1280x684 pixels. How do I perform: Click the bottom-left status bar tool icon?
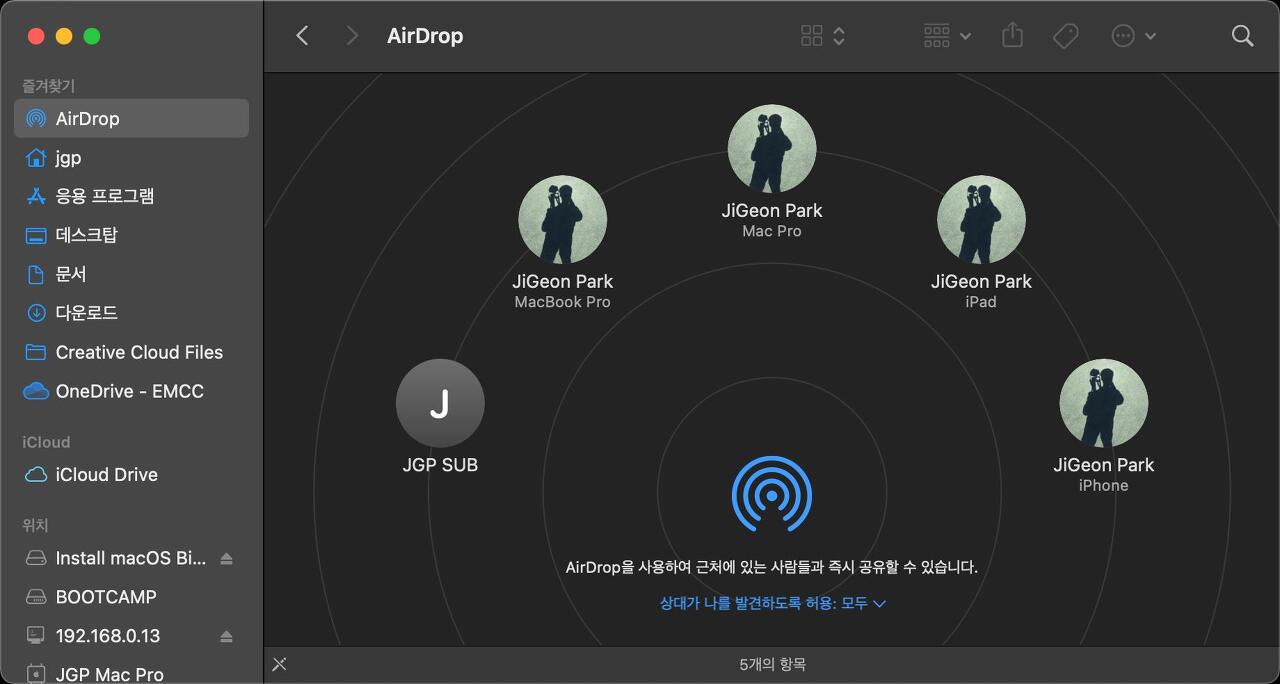(x=280, y=664)
